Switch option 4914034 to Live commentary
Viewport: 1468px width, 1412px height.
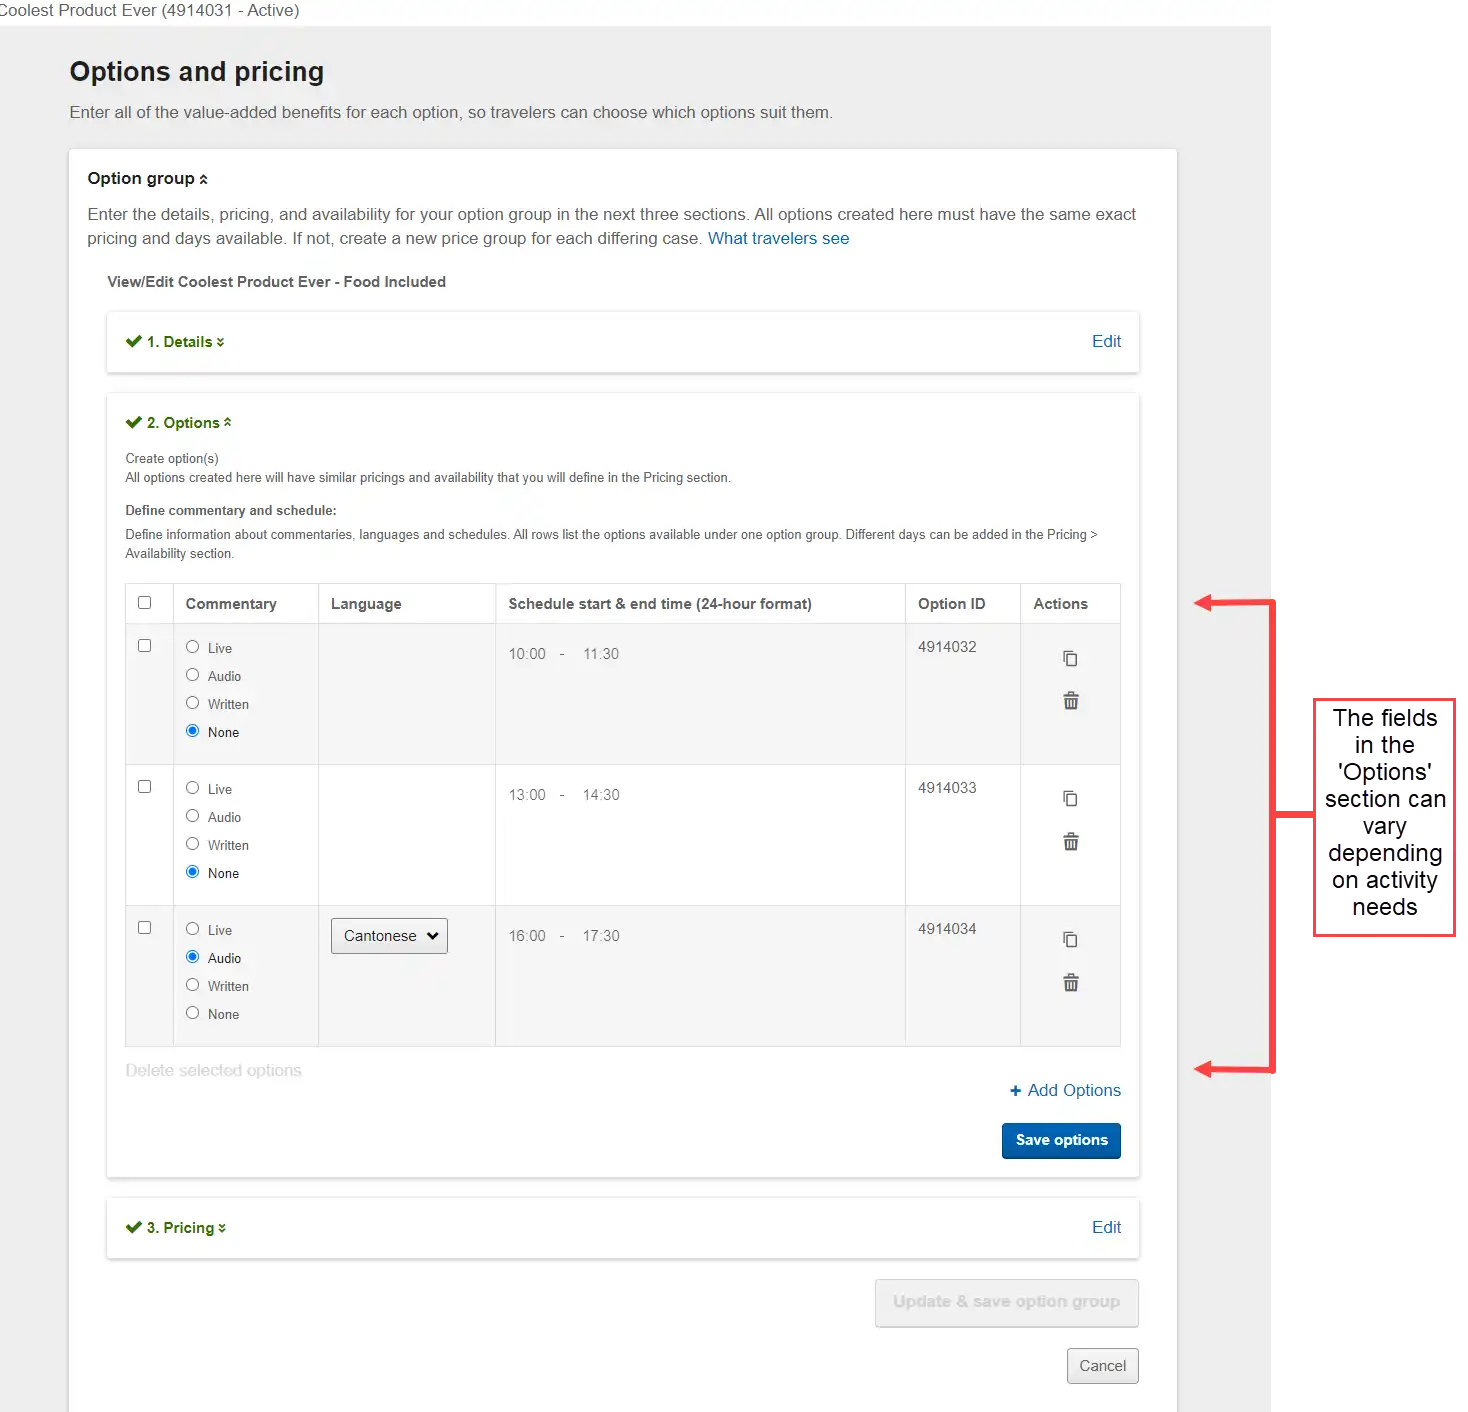[192, 929]
